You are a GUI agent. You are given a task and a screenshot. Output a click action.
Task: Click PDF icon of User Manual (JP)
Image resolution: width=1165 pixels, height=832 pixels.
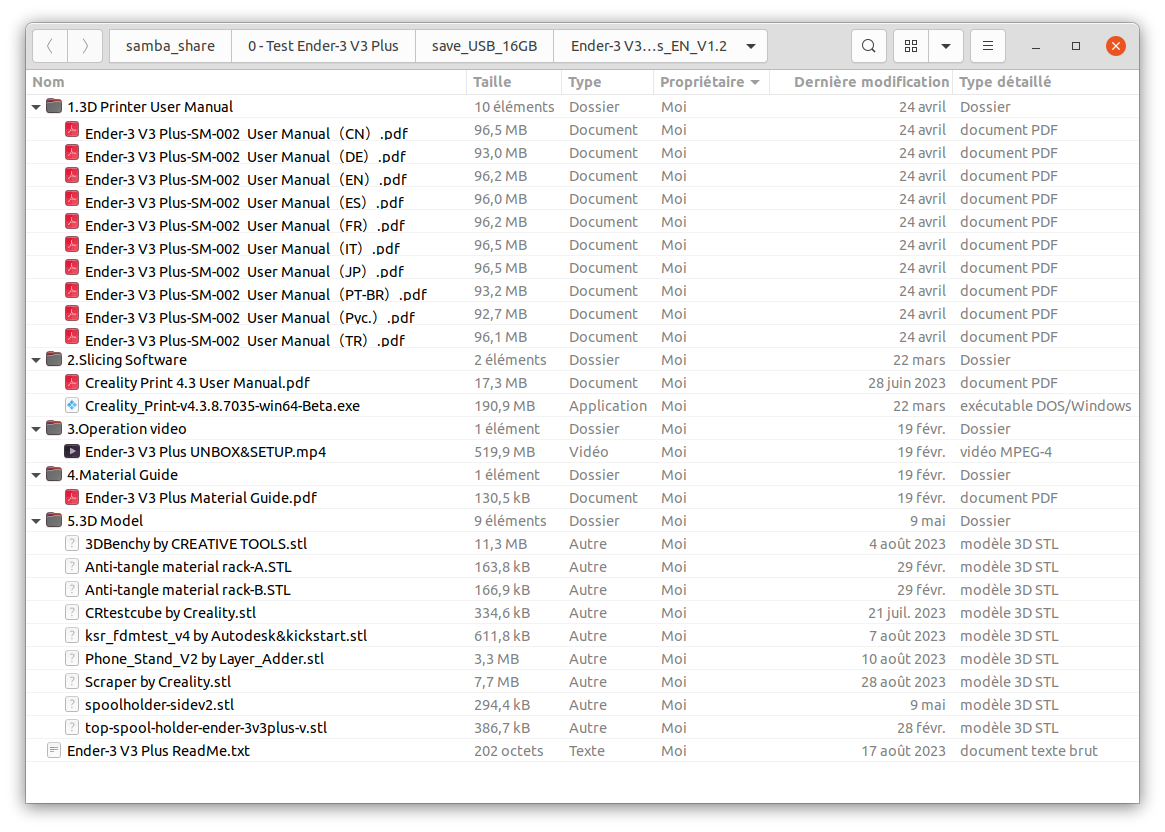71,268
